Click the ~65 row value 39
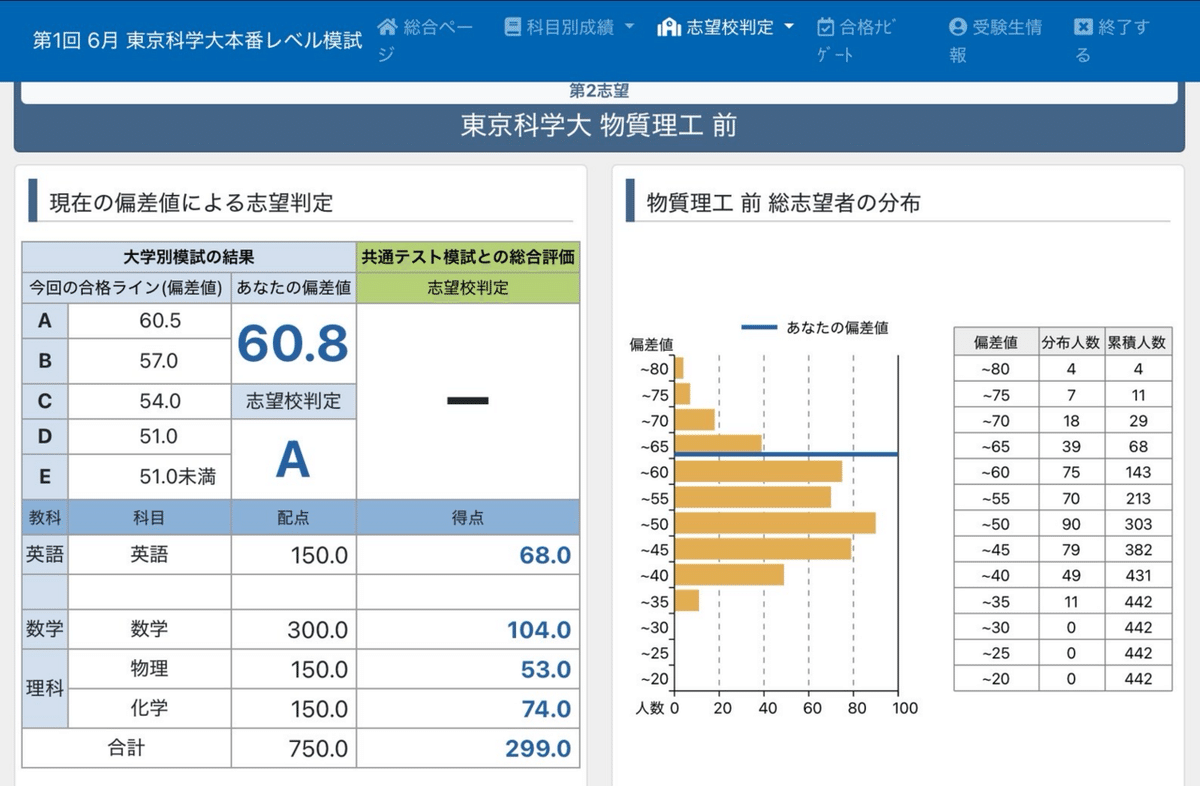1200x786 pixels. [x=1071, y=446]
